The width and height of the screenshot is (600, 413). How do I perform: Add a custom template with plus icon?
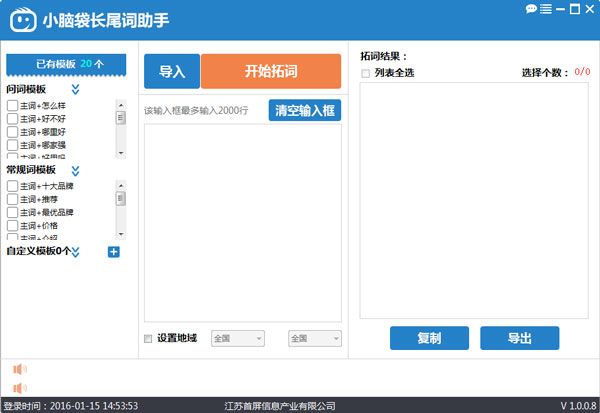114,252
